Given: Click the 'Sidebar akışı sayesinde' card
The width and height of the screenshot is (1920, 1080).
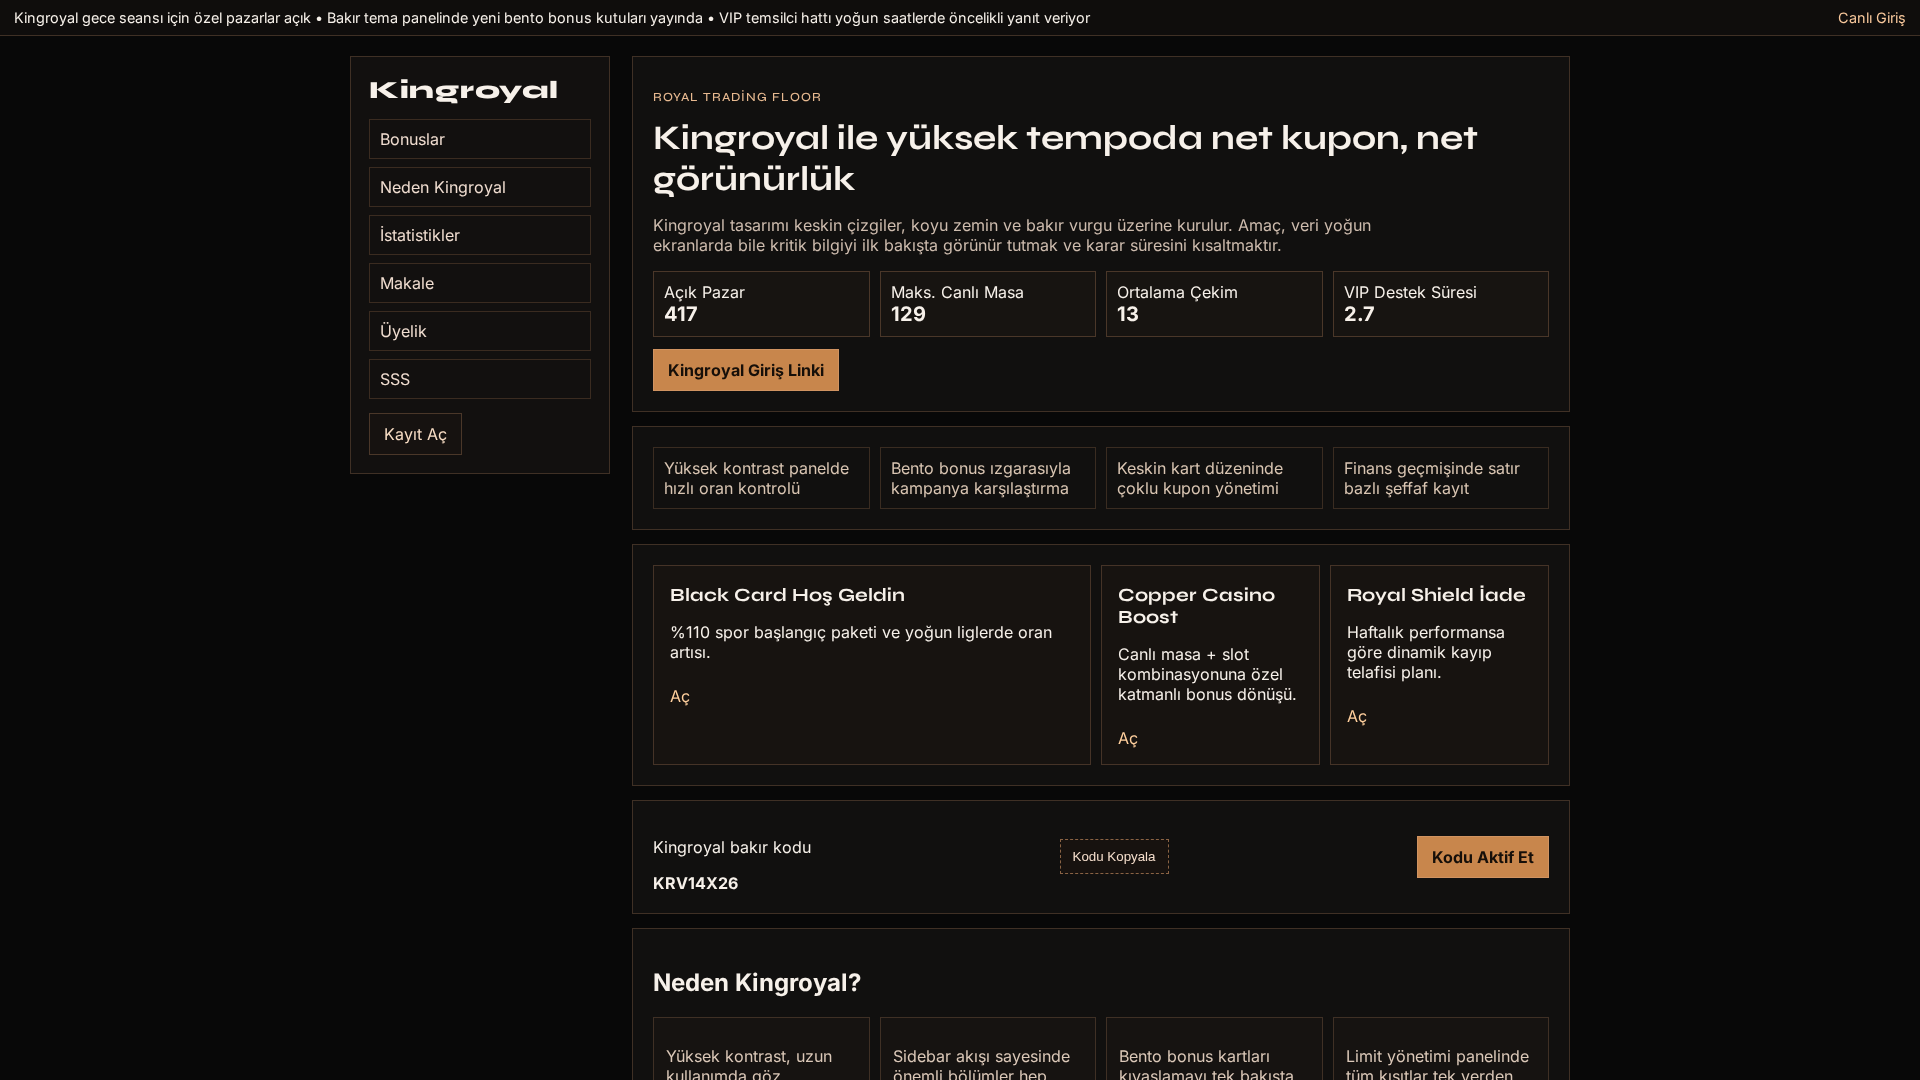Looking at the screenshot, I should tap(988, 1049).
